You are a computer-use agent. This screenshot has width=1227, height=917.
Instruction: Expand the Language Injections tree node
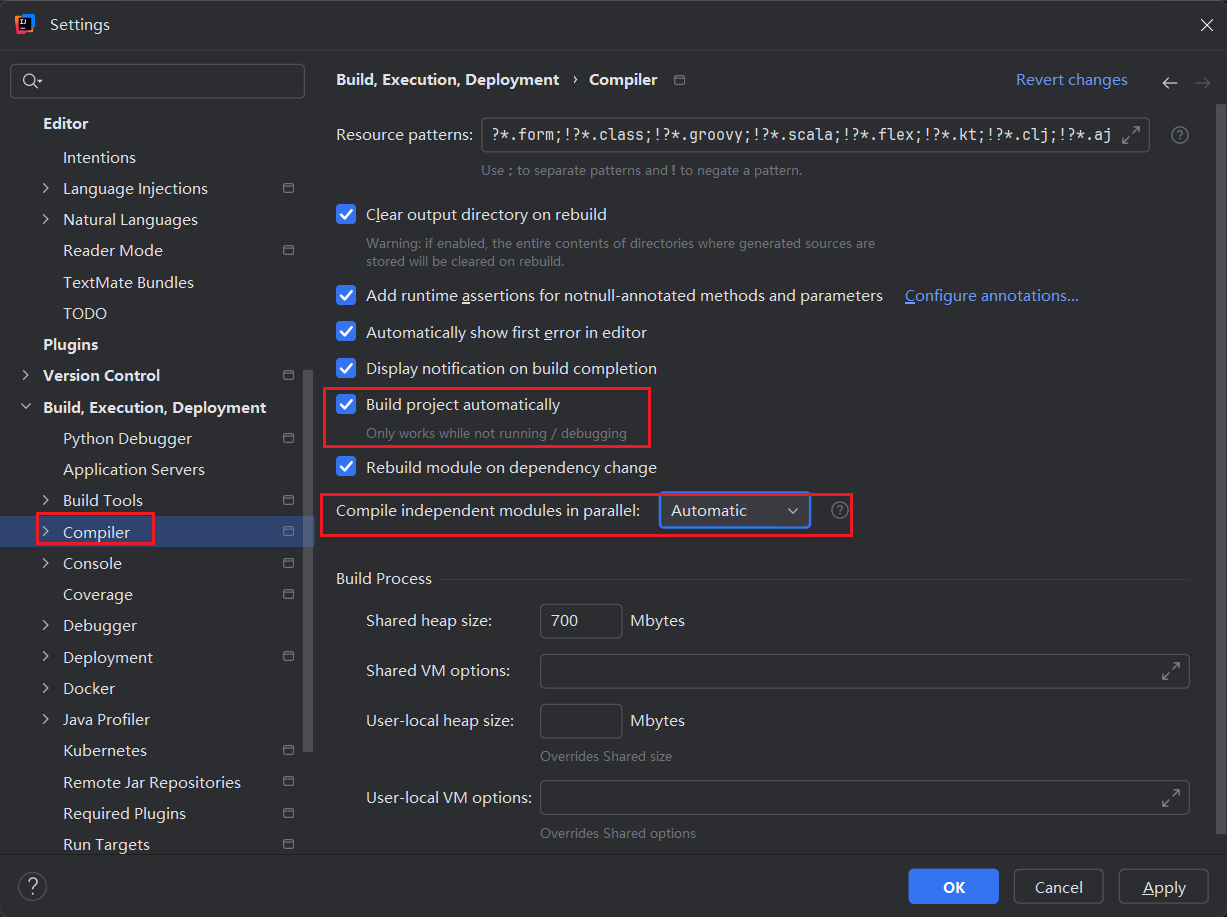[x=46, y=188]
